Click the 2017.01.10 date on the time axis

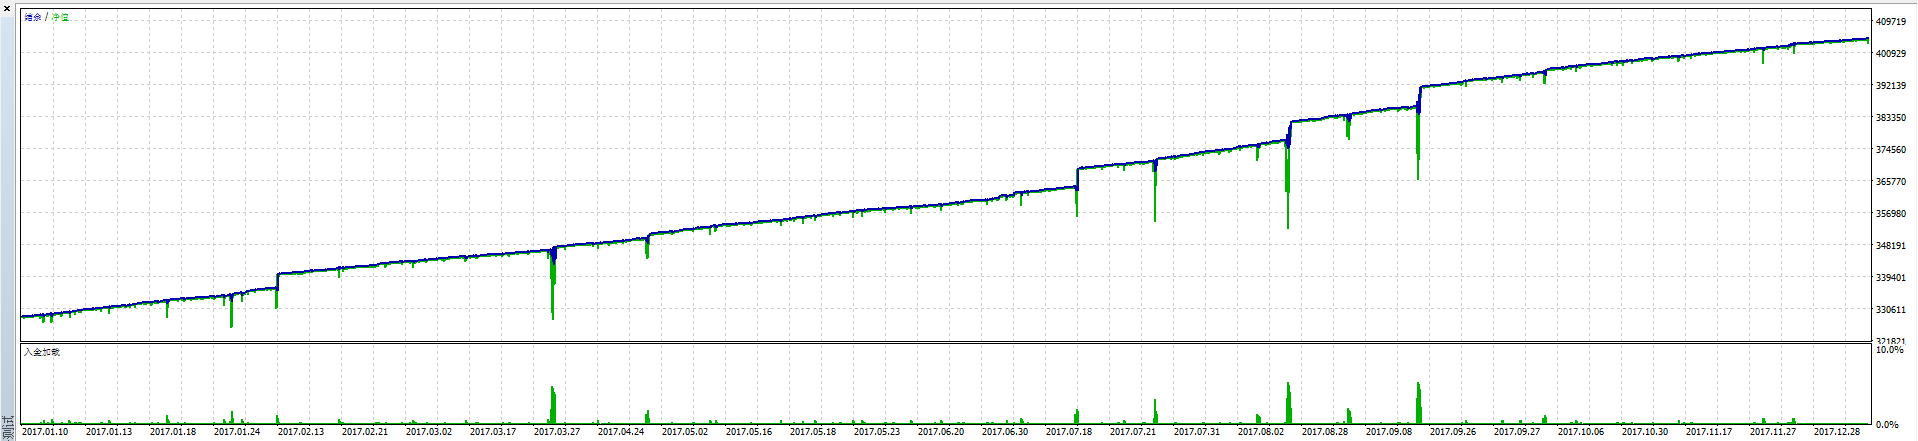tap(45, 432)
